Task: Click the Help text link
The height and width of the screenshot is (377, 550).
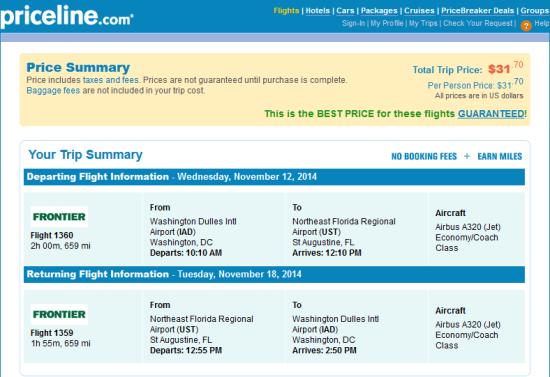Action: click(x=542, y=23)
